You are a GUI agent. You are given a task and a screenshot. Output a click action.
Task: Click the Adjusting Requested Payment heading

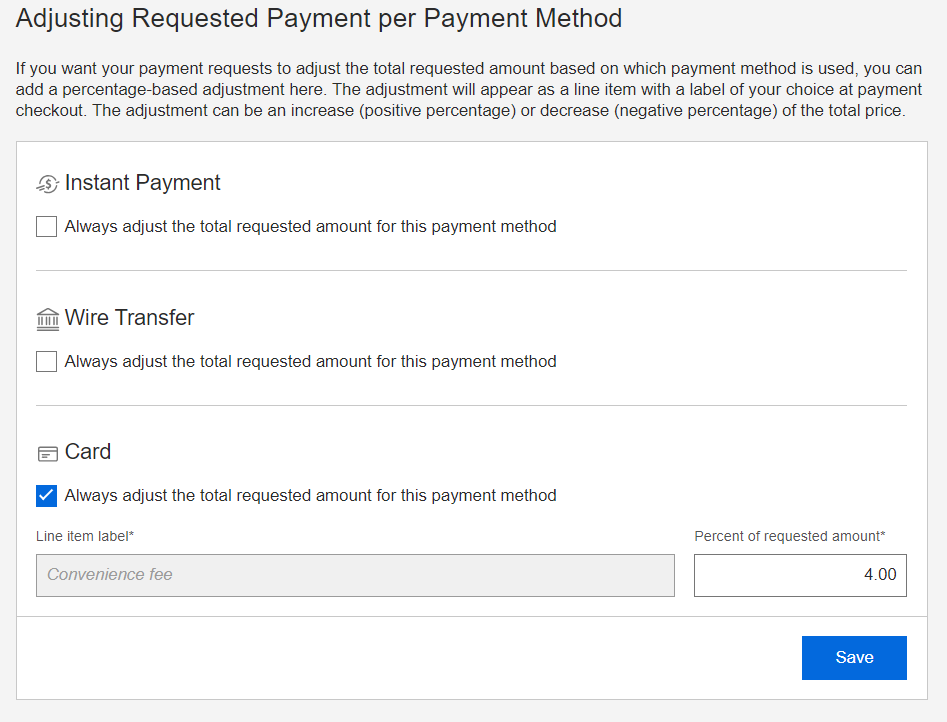tap(320, 18)
